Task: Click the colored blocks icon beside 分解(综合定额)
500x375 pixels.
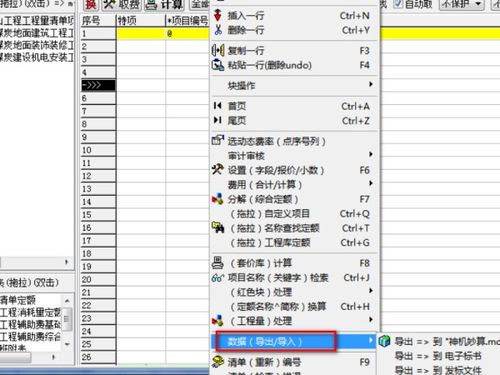Action: click(218, 199)
